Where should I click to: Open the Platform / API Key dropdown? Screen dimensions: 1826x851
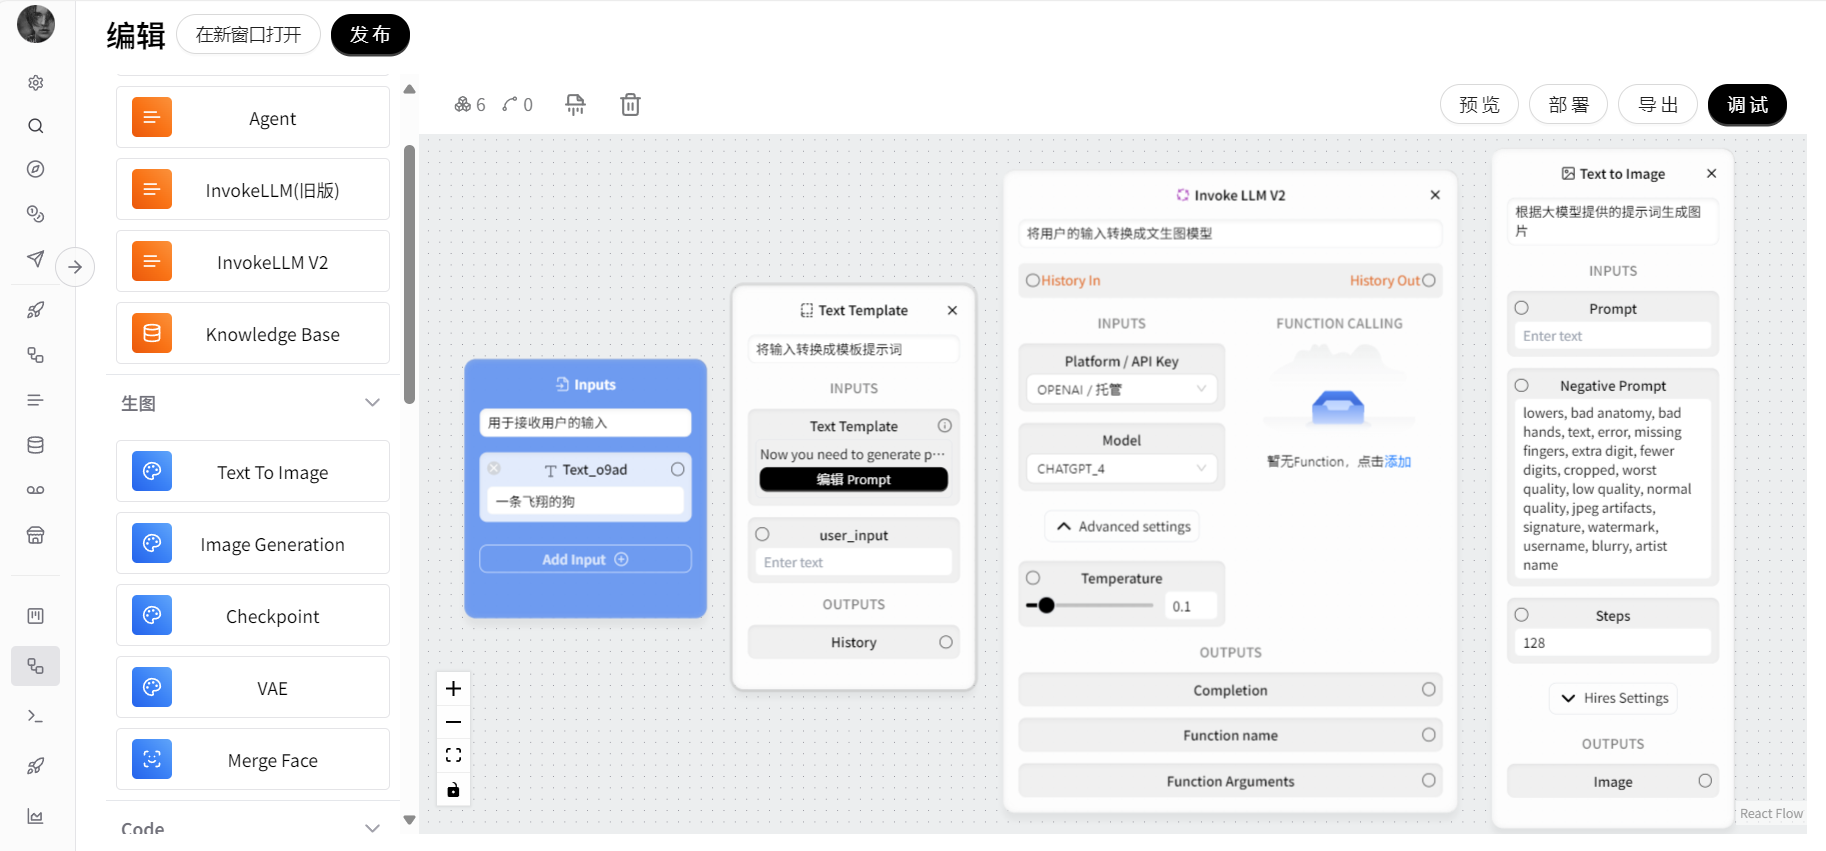pos(1121,389)
